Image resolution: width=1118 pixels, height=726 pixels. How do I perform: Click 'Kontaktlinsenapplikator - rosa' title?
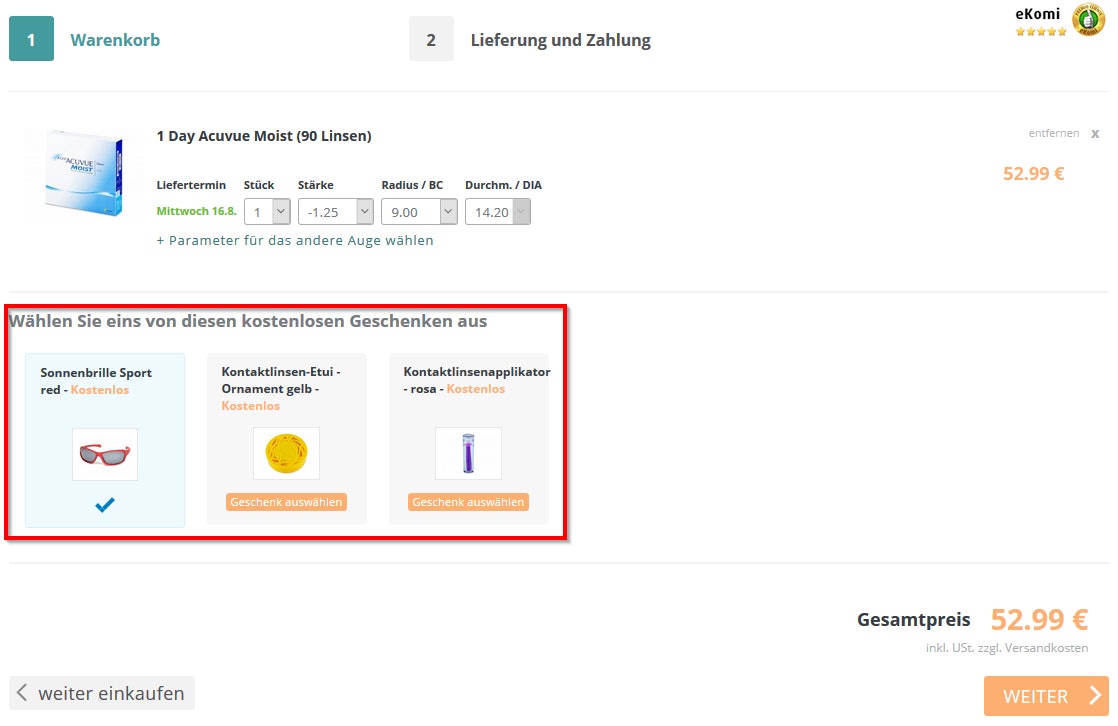click(476, 379)
